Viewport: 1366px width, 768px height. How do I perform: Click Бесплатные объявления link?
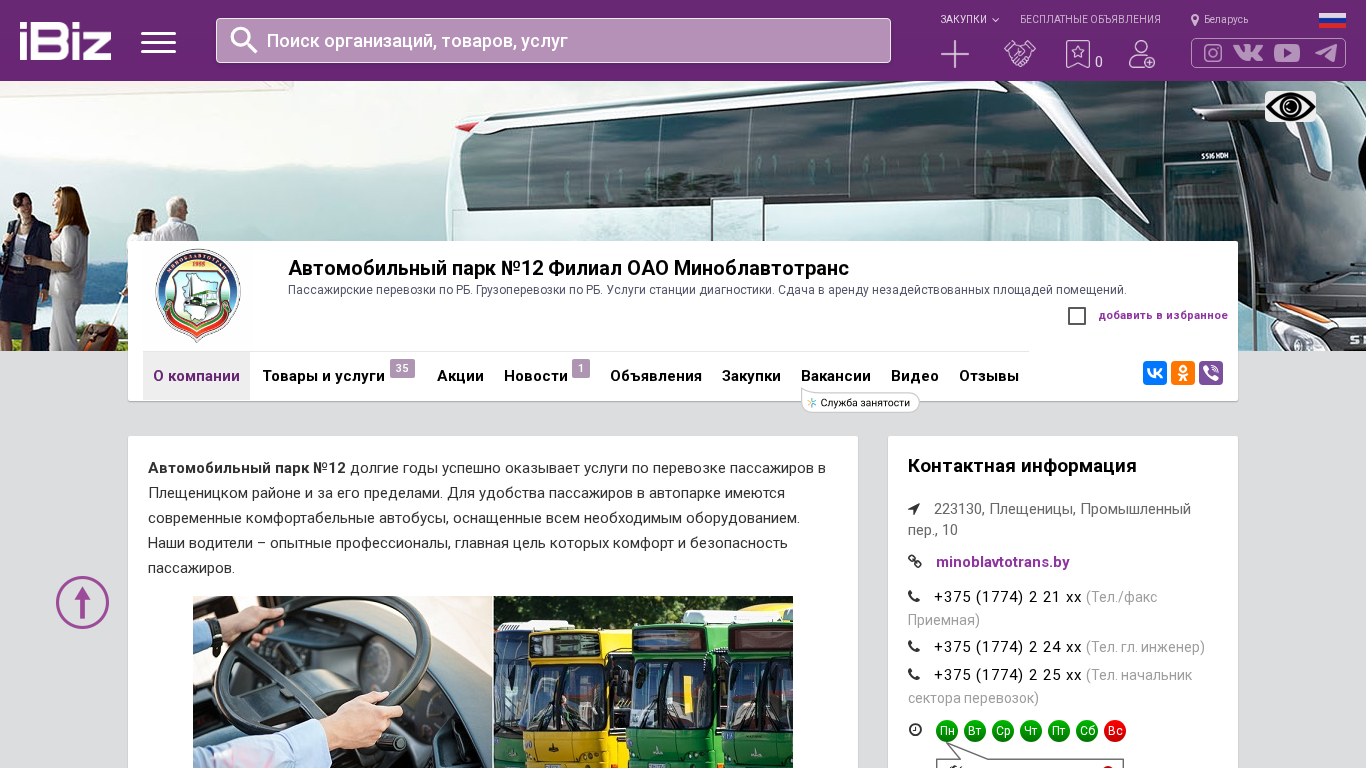pyautogui.click(x=1090, y=19)
